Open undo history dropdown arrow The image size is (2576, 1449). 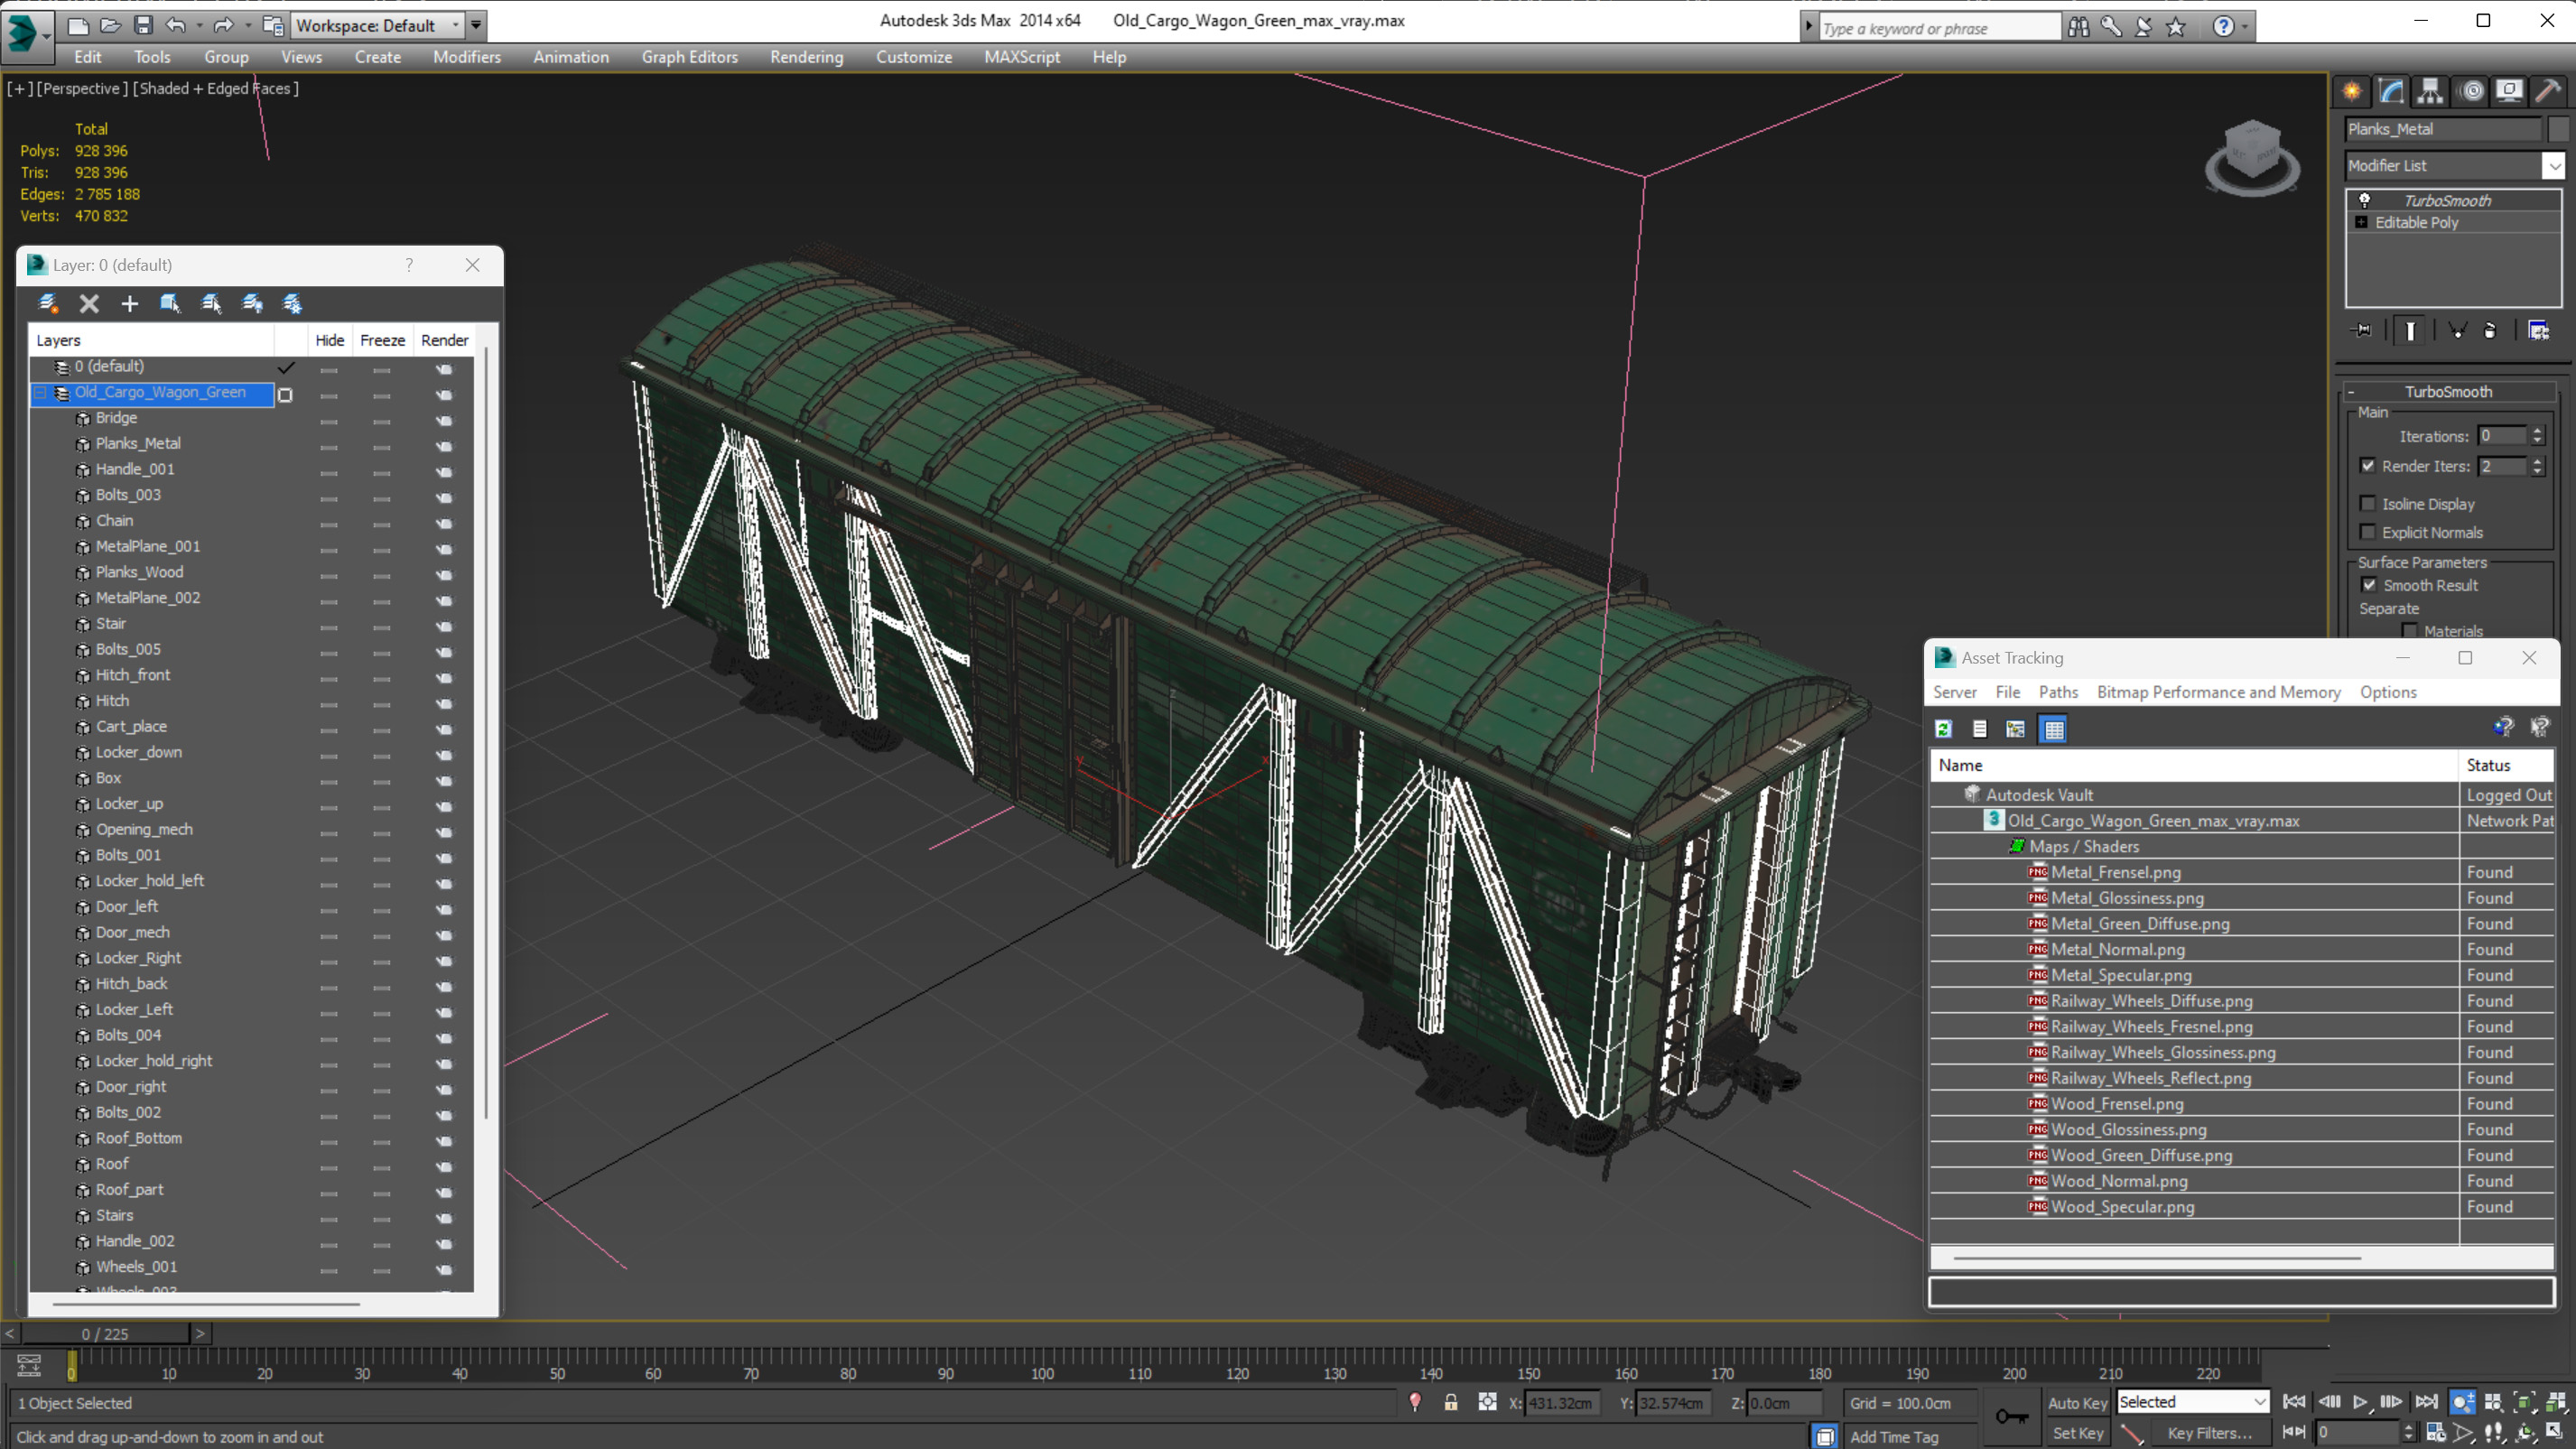click(199, 25)
